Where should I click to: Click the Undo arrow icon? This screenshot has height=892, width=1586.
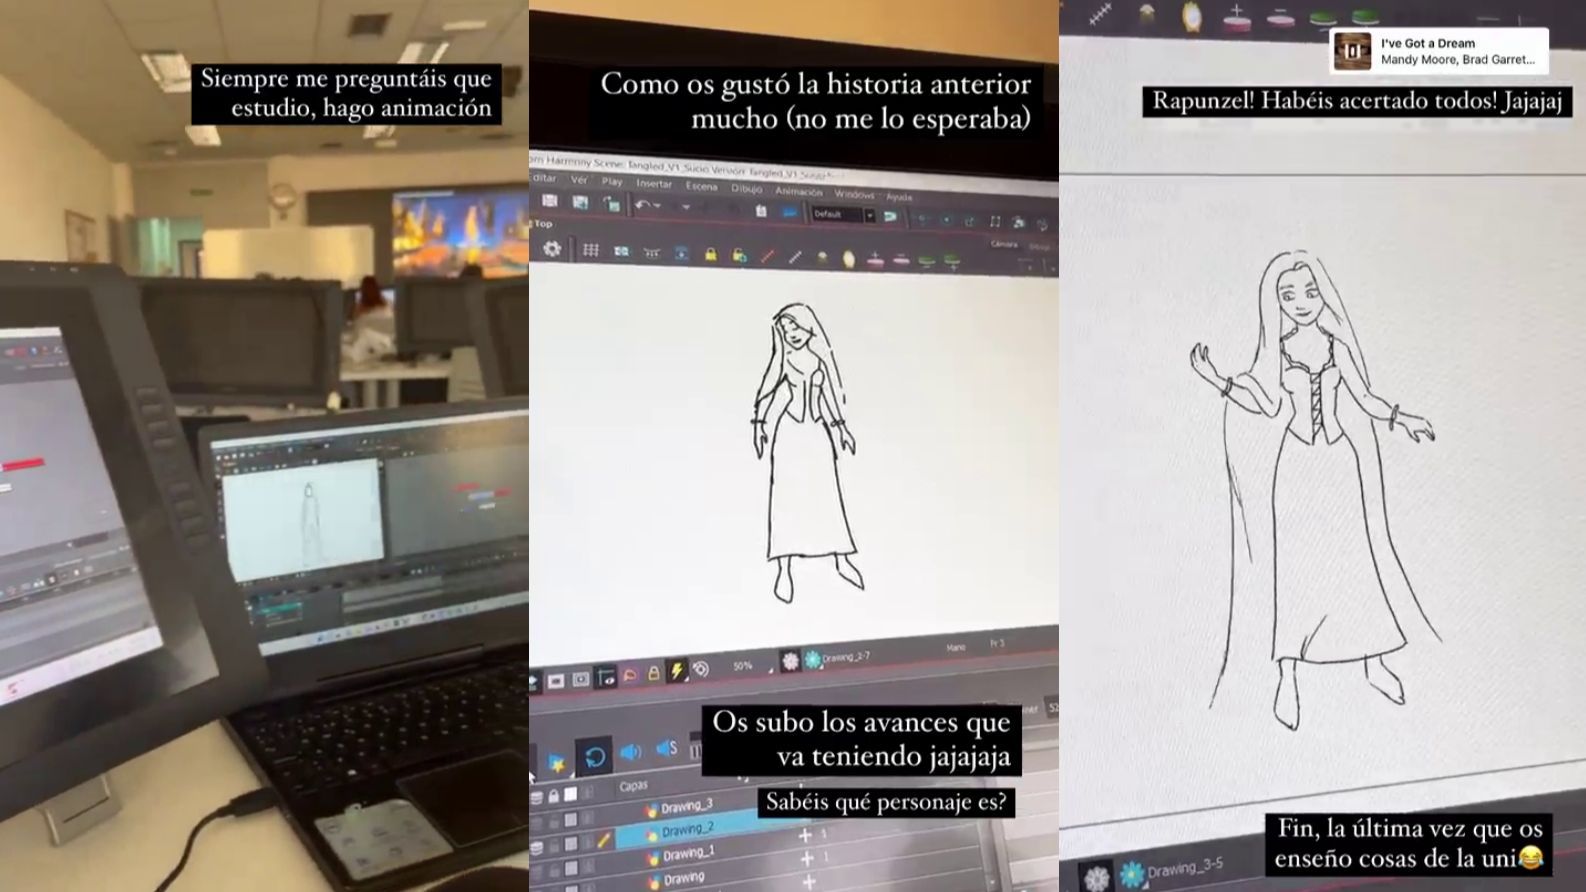tap(641, 204)
